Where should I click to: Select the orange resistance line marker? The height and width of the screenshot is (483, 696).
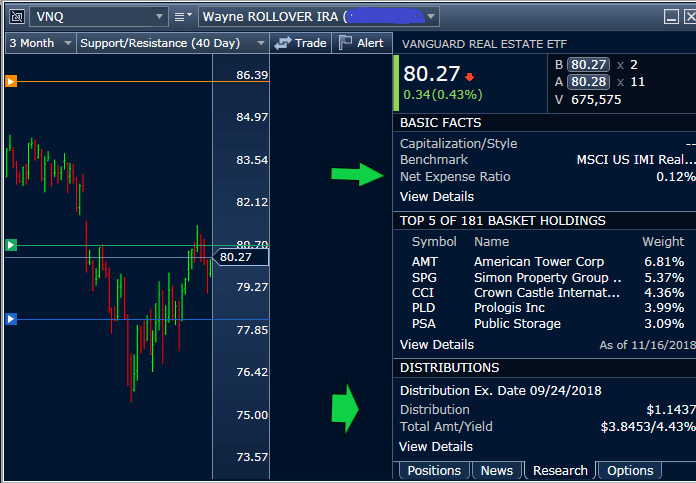click(x=11, y=81)
